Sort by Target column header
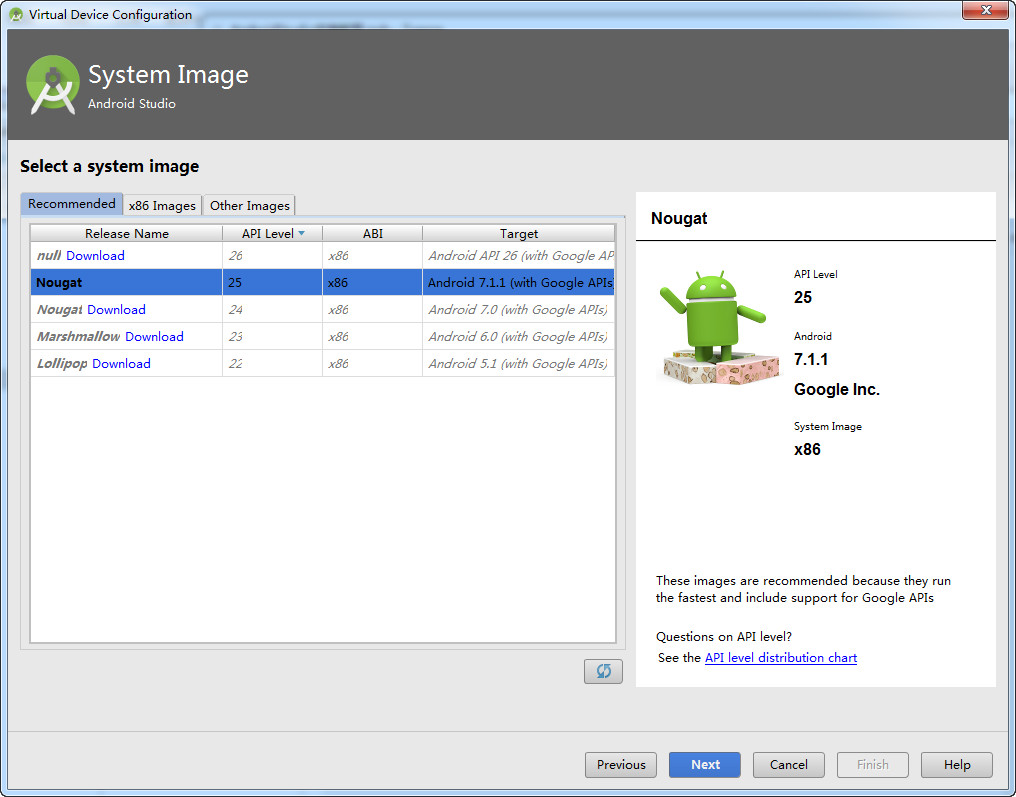The image size is (1016, 797). coord(518,233)
